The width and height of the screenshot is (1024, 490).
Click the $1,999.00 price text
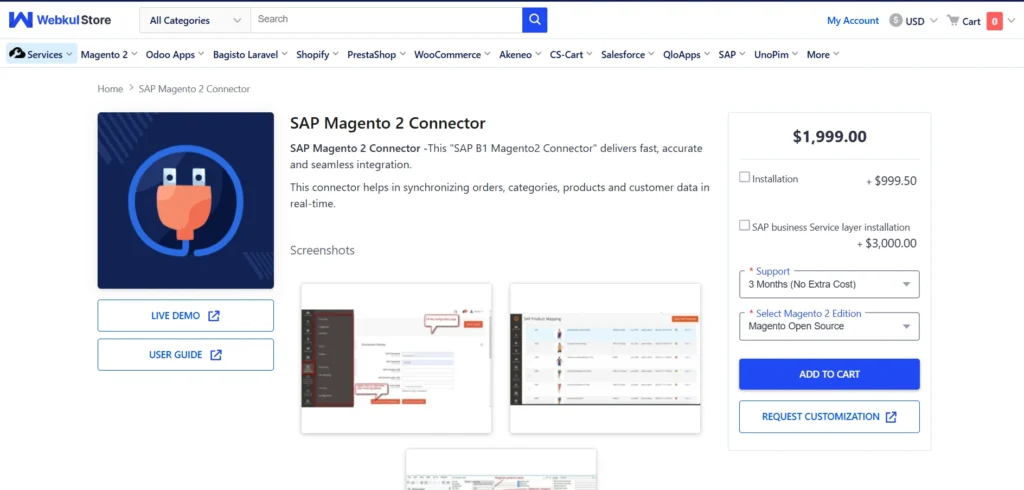(x=829, y=137)
